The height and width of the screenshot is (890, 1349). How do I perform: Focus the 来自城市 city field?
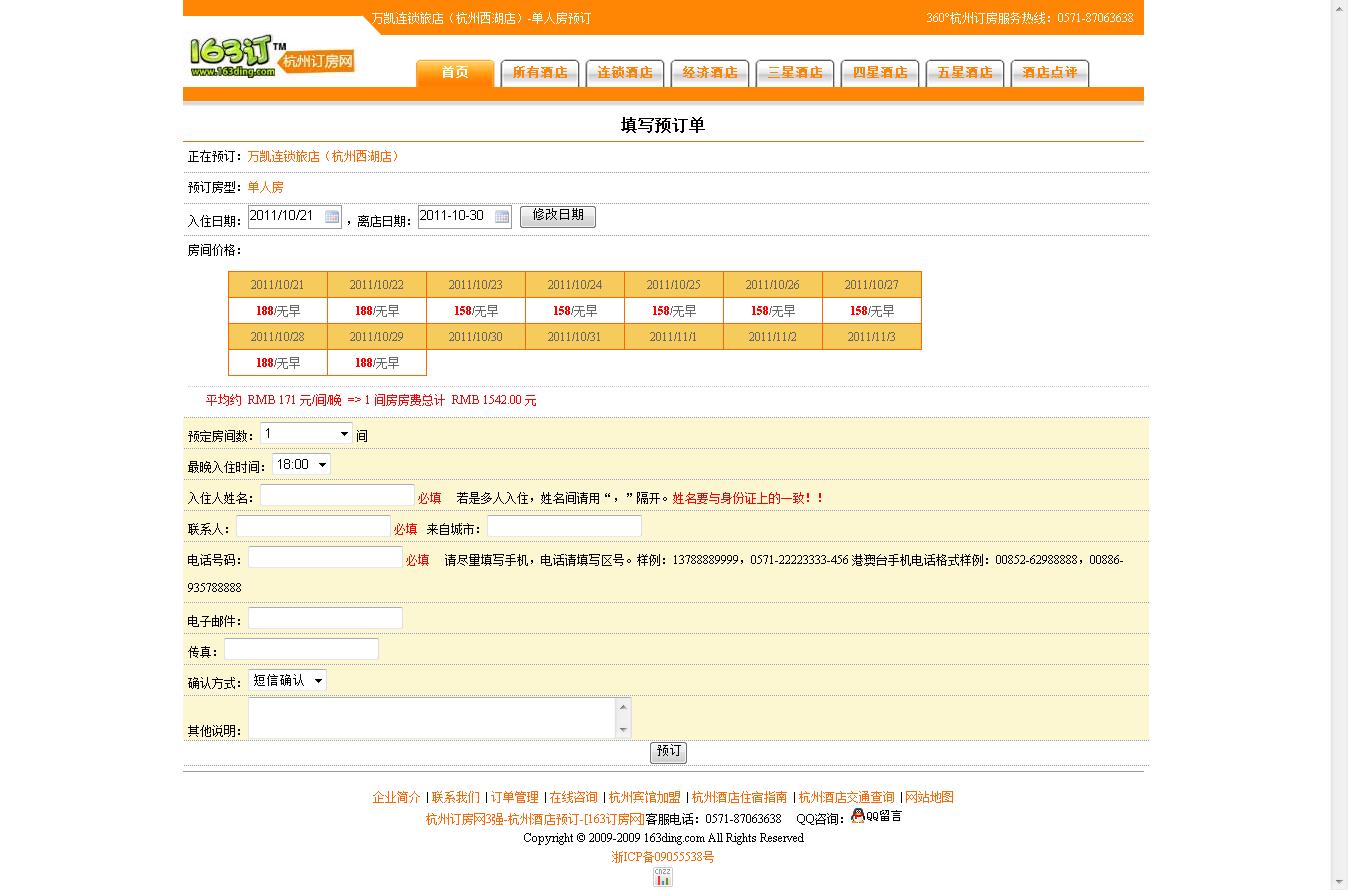(x=564, y=527)
